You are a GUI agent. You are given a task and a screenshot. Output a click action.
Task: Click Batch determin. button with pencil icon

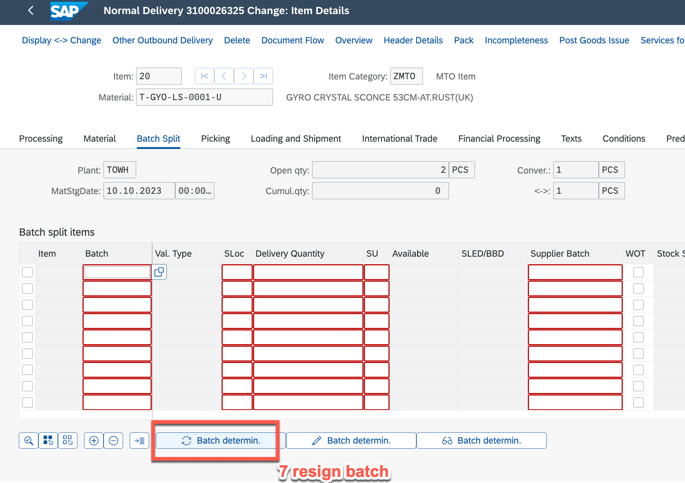[351, 440]
